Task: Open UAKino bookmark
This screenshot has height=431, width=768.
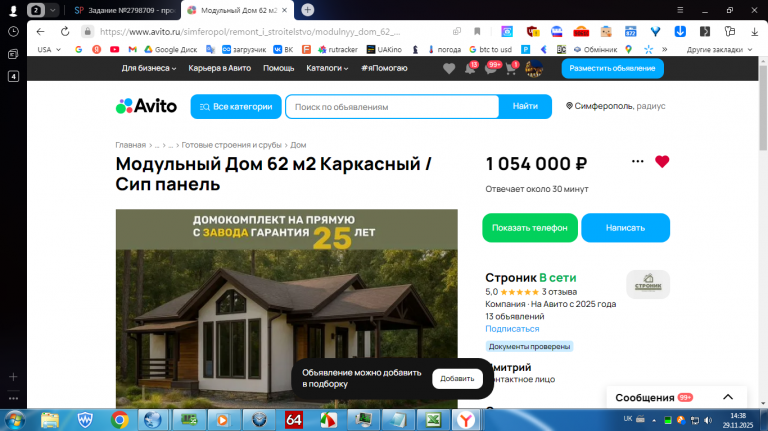Action: 384,49
